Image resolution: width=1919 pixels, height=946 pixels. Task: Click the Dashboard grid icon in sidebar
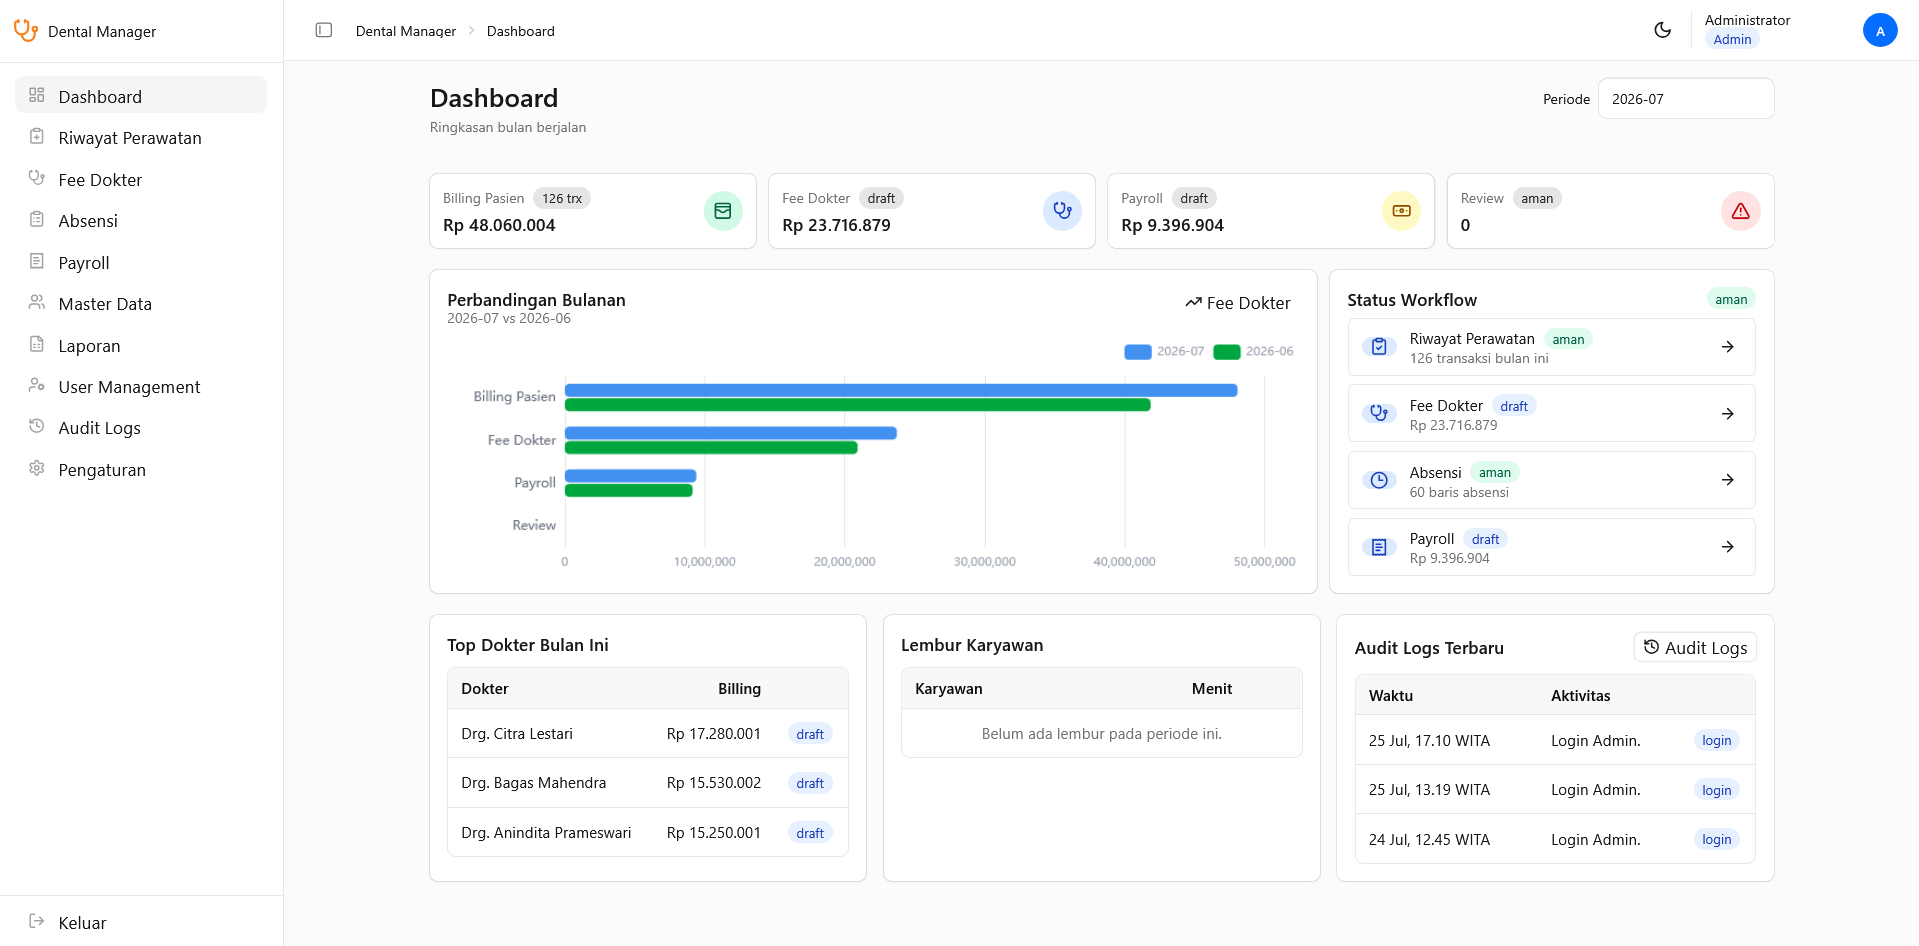37,95
